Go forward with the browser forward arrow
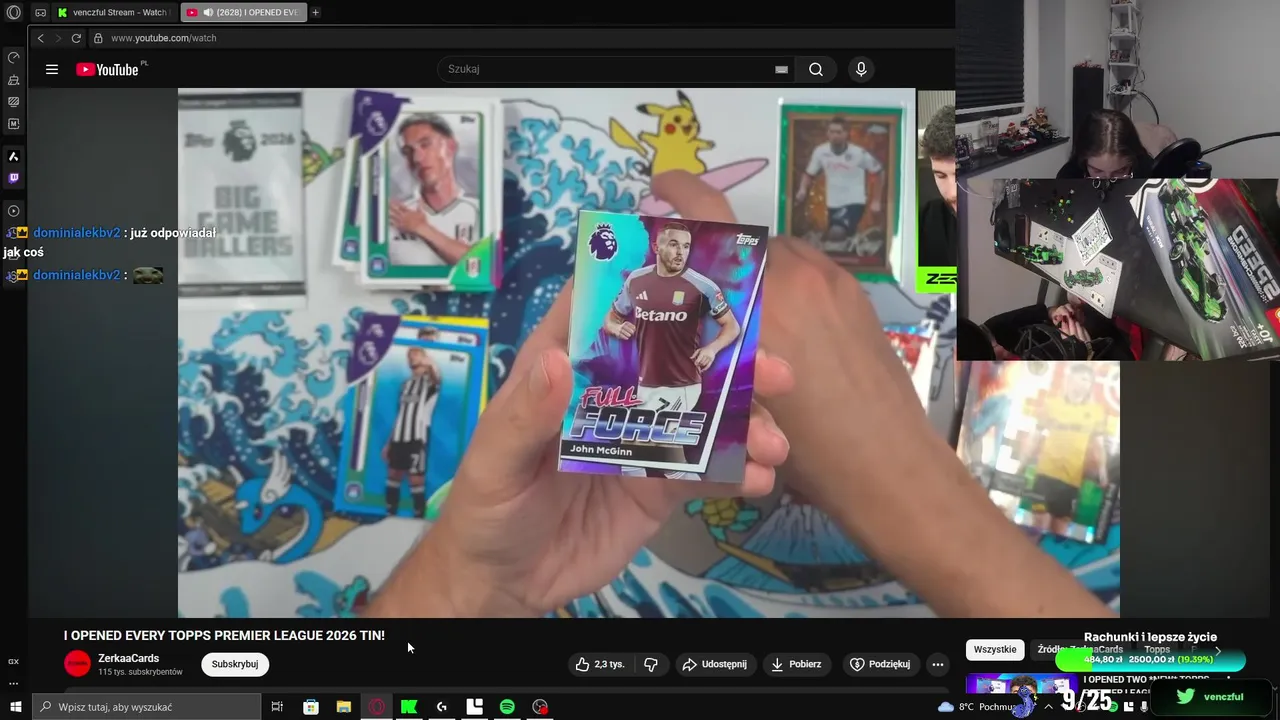Image resolution: width=1280 pixels, height=720 pixels. [58, 38]
